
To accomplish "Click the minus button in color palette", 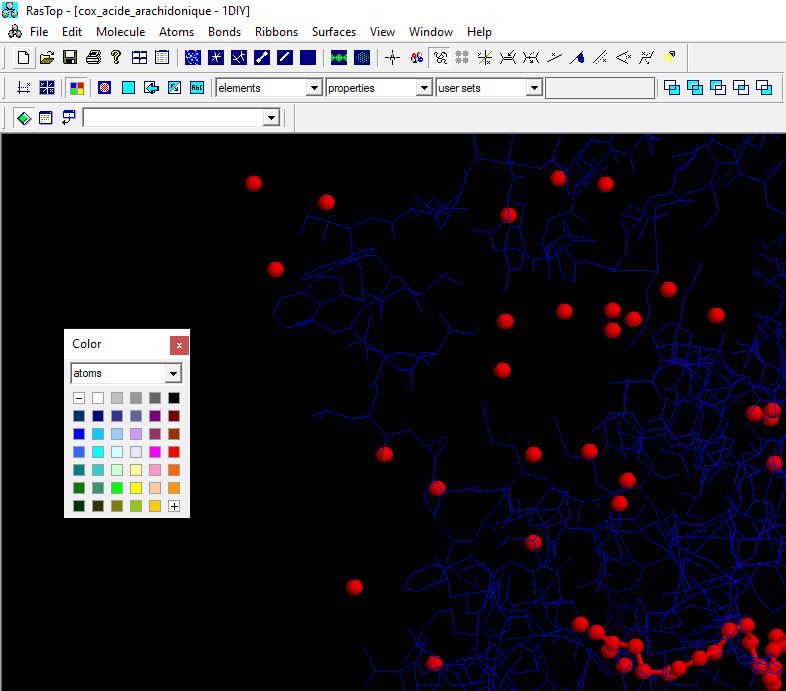I will click(79, 398).
